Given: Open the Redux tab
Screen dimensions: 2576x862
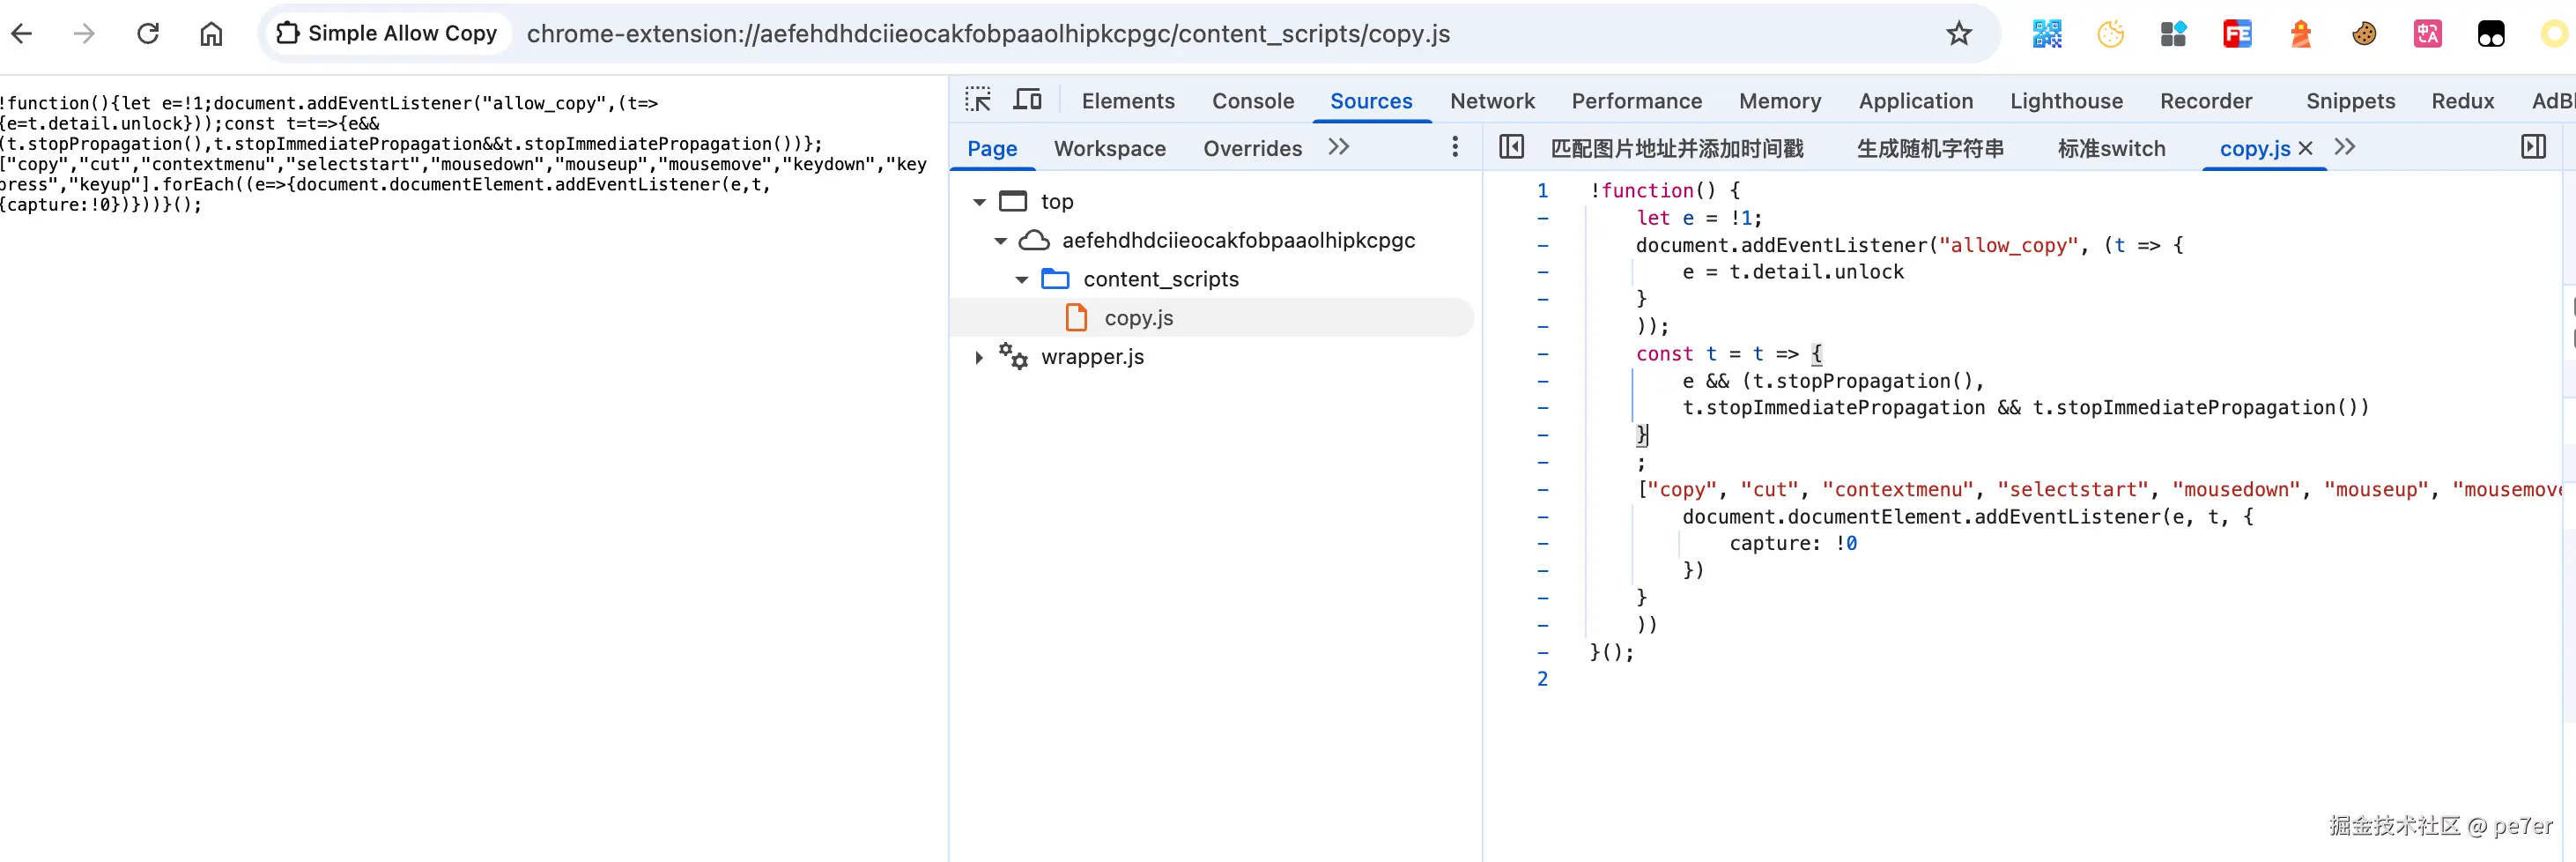Looking at the screenshot, I should tap(2463, 101).
